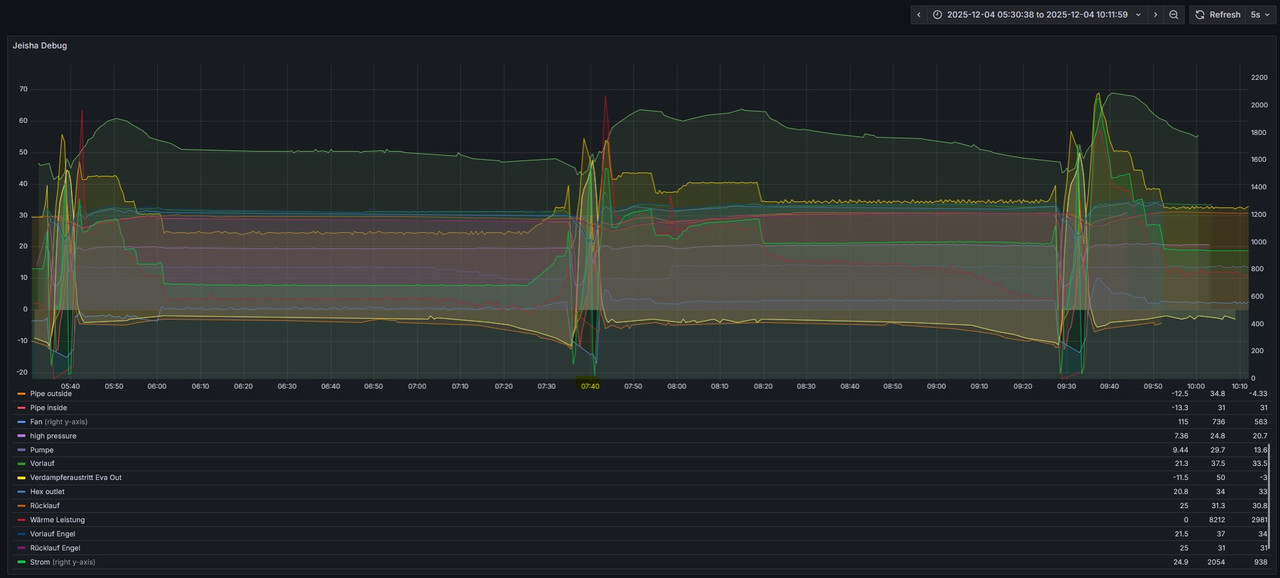Click the 21.5 value in Vorlauf Engel row
This screenshot has height=578, width=1280.
pyautogui.click(x=1181, y=534)
